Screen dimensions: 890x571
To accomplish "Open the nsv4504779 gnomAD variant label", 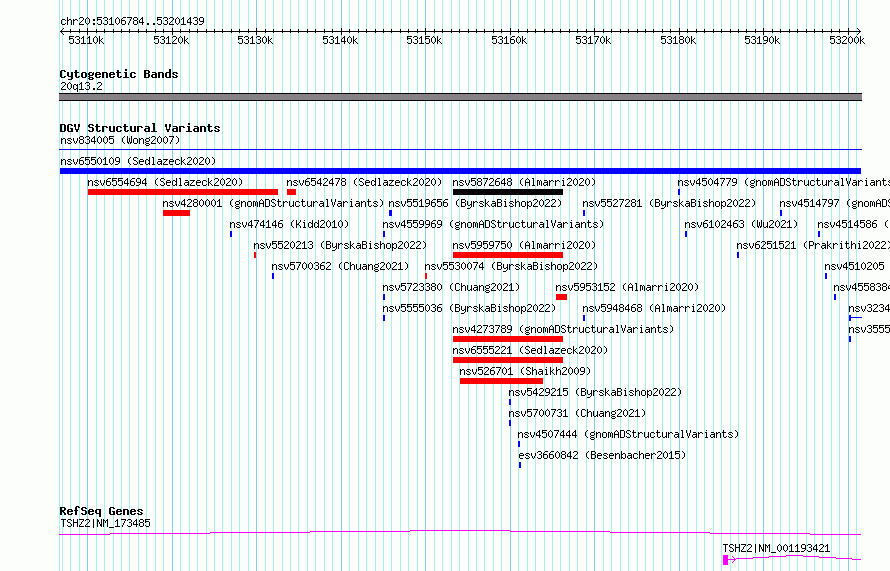I will point(783,182).
